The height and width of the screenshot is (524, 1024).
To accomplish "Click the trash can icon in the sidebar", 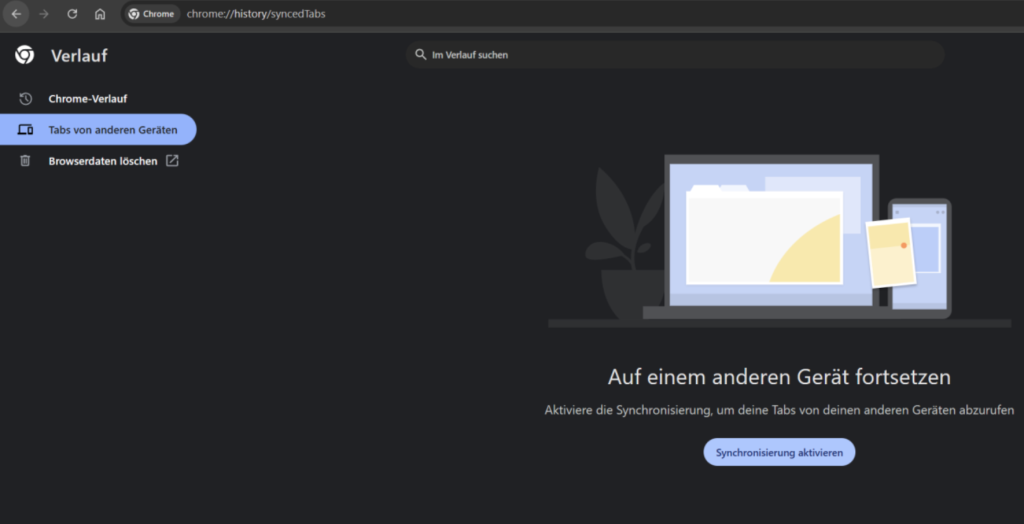I will pos(26,161).
